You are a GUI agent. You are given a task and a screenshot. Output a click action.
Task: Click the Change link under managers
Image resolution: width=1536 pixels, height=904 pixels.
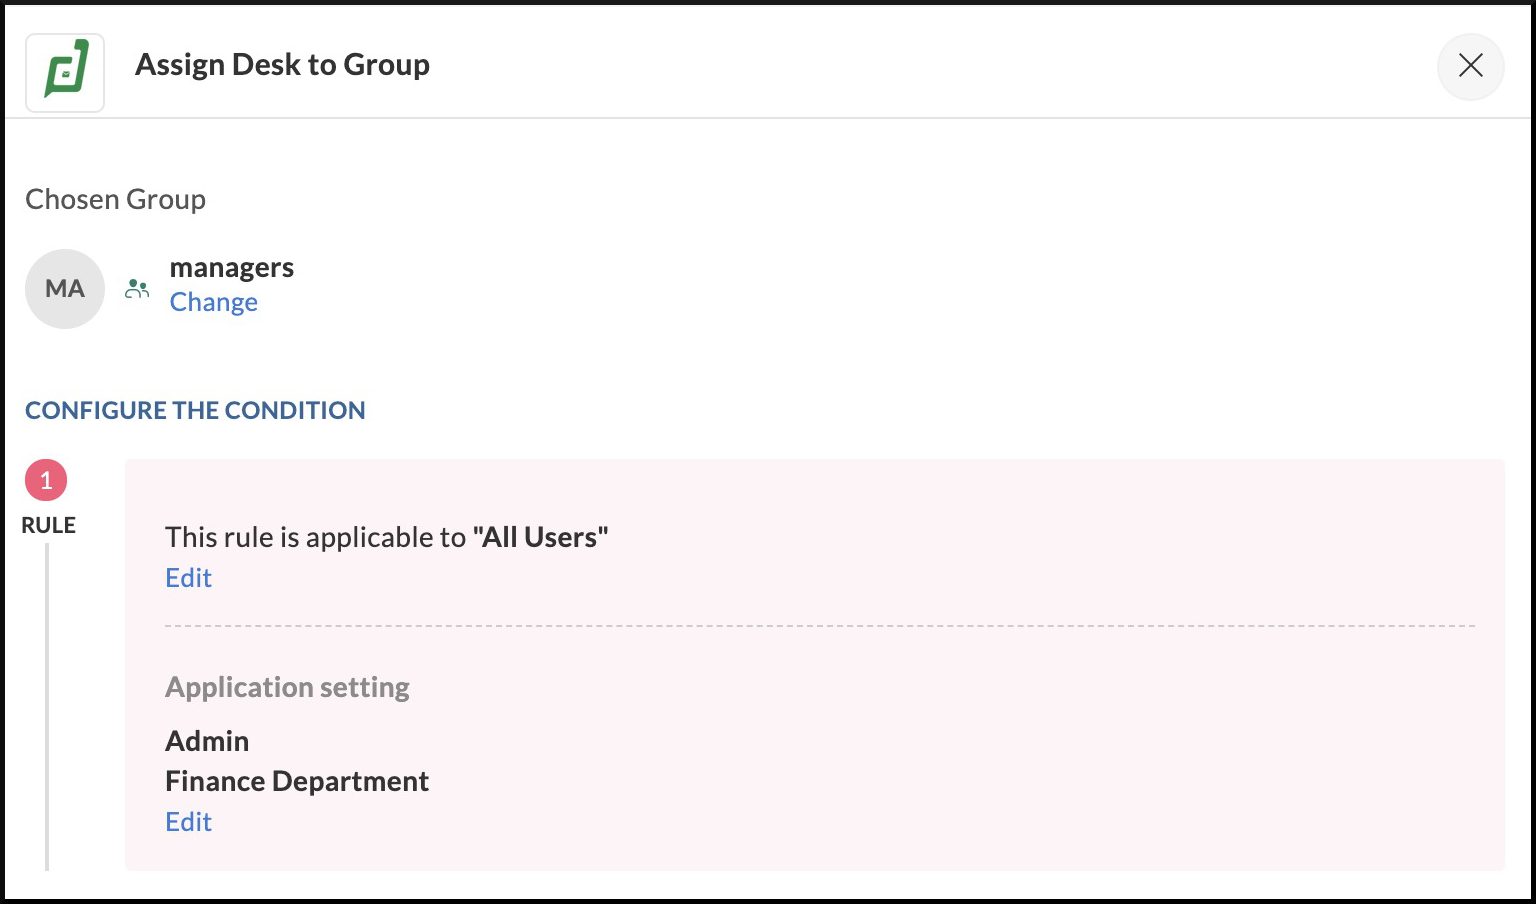[213, 302]
